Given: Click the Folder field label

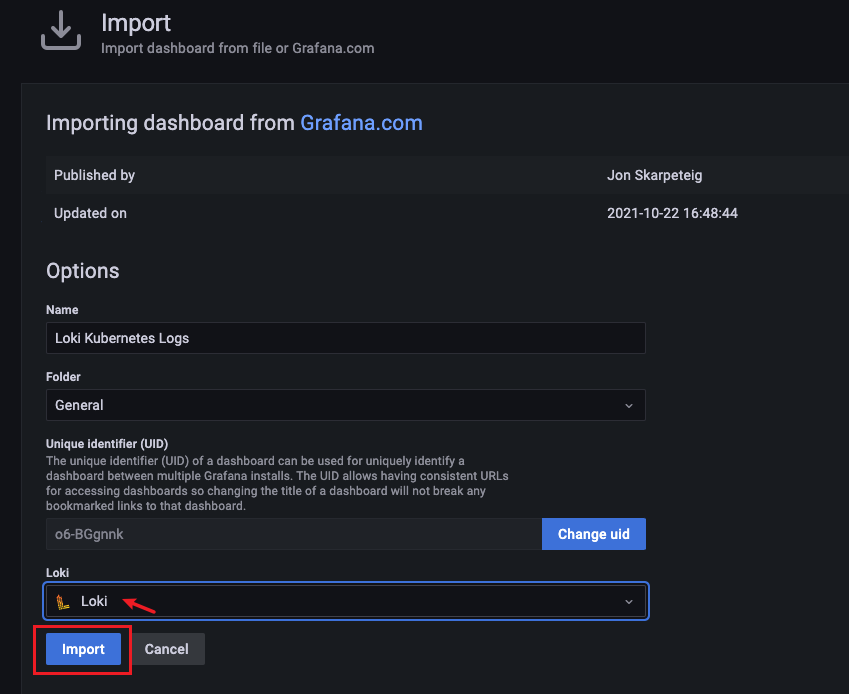Looking at the screenshot, I should point(63,377).
